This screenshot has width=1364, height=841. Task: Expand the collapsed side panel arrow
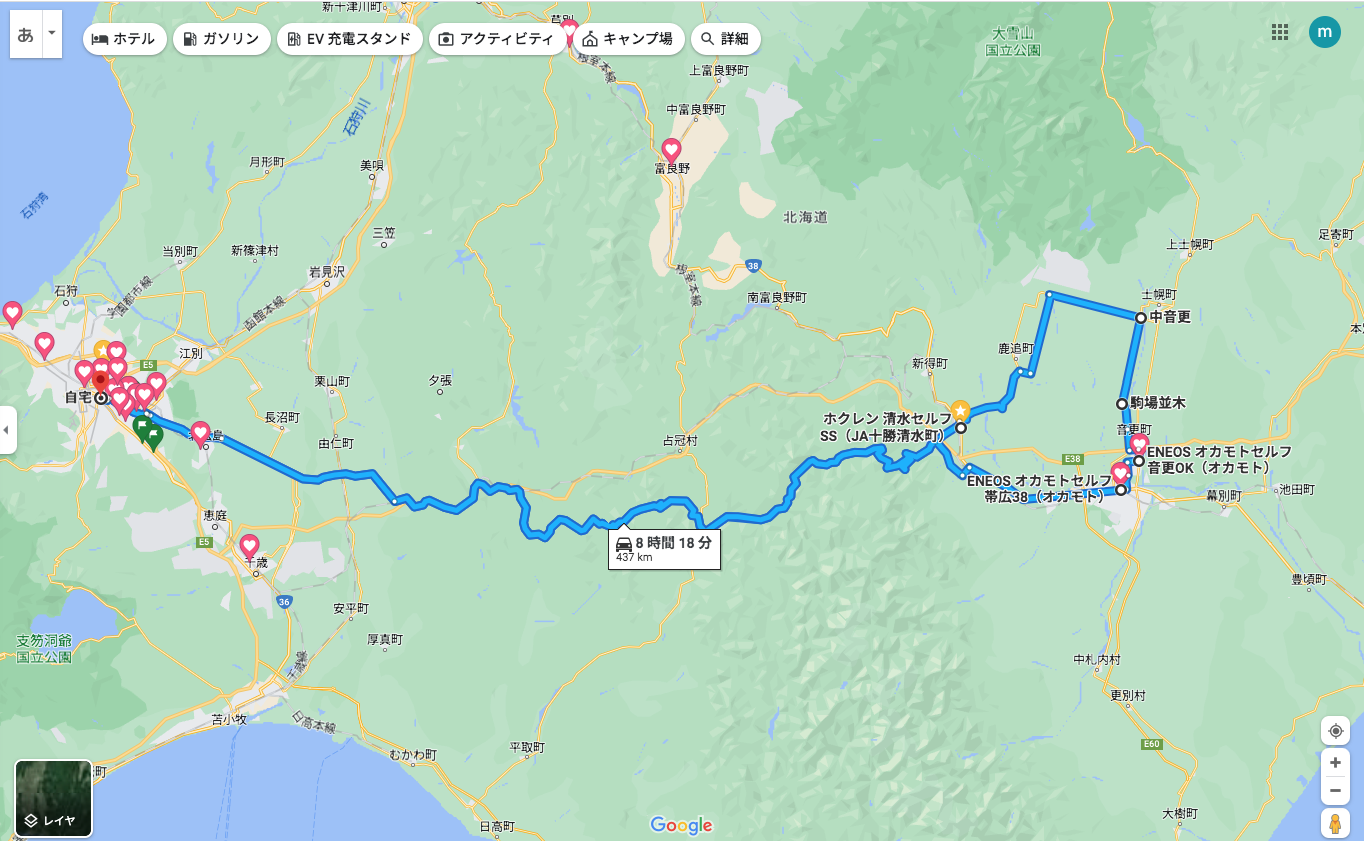(x=8, y=430)
